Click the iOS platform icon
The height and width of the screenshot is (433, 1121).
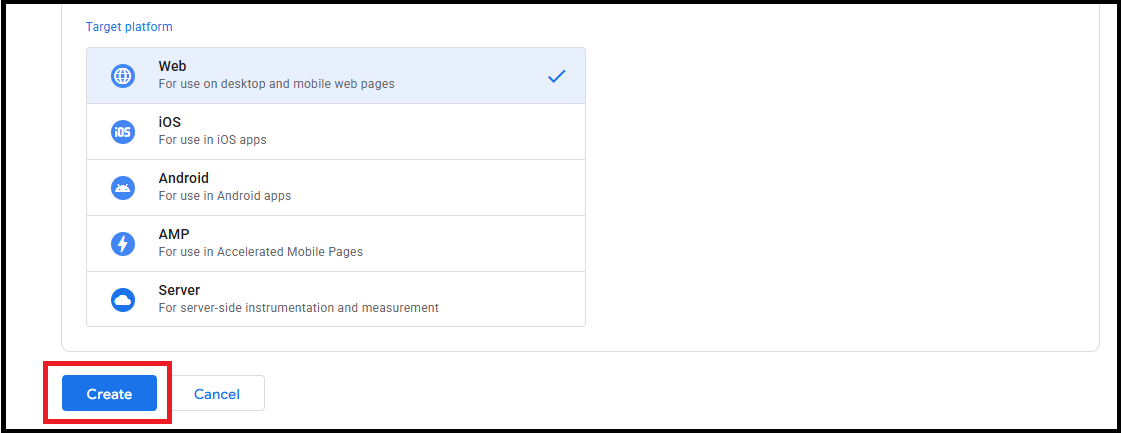[x=123, y=132]
